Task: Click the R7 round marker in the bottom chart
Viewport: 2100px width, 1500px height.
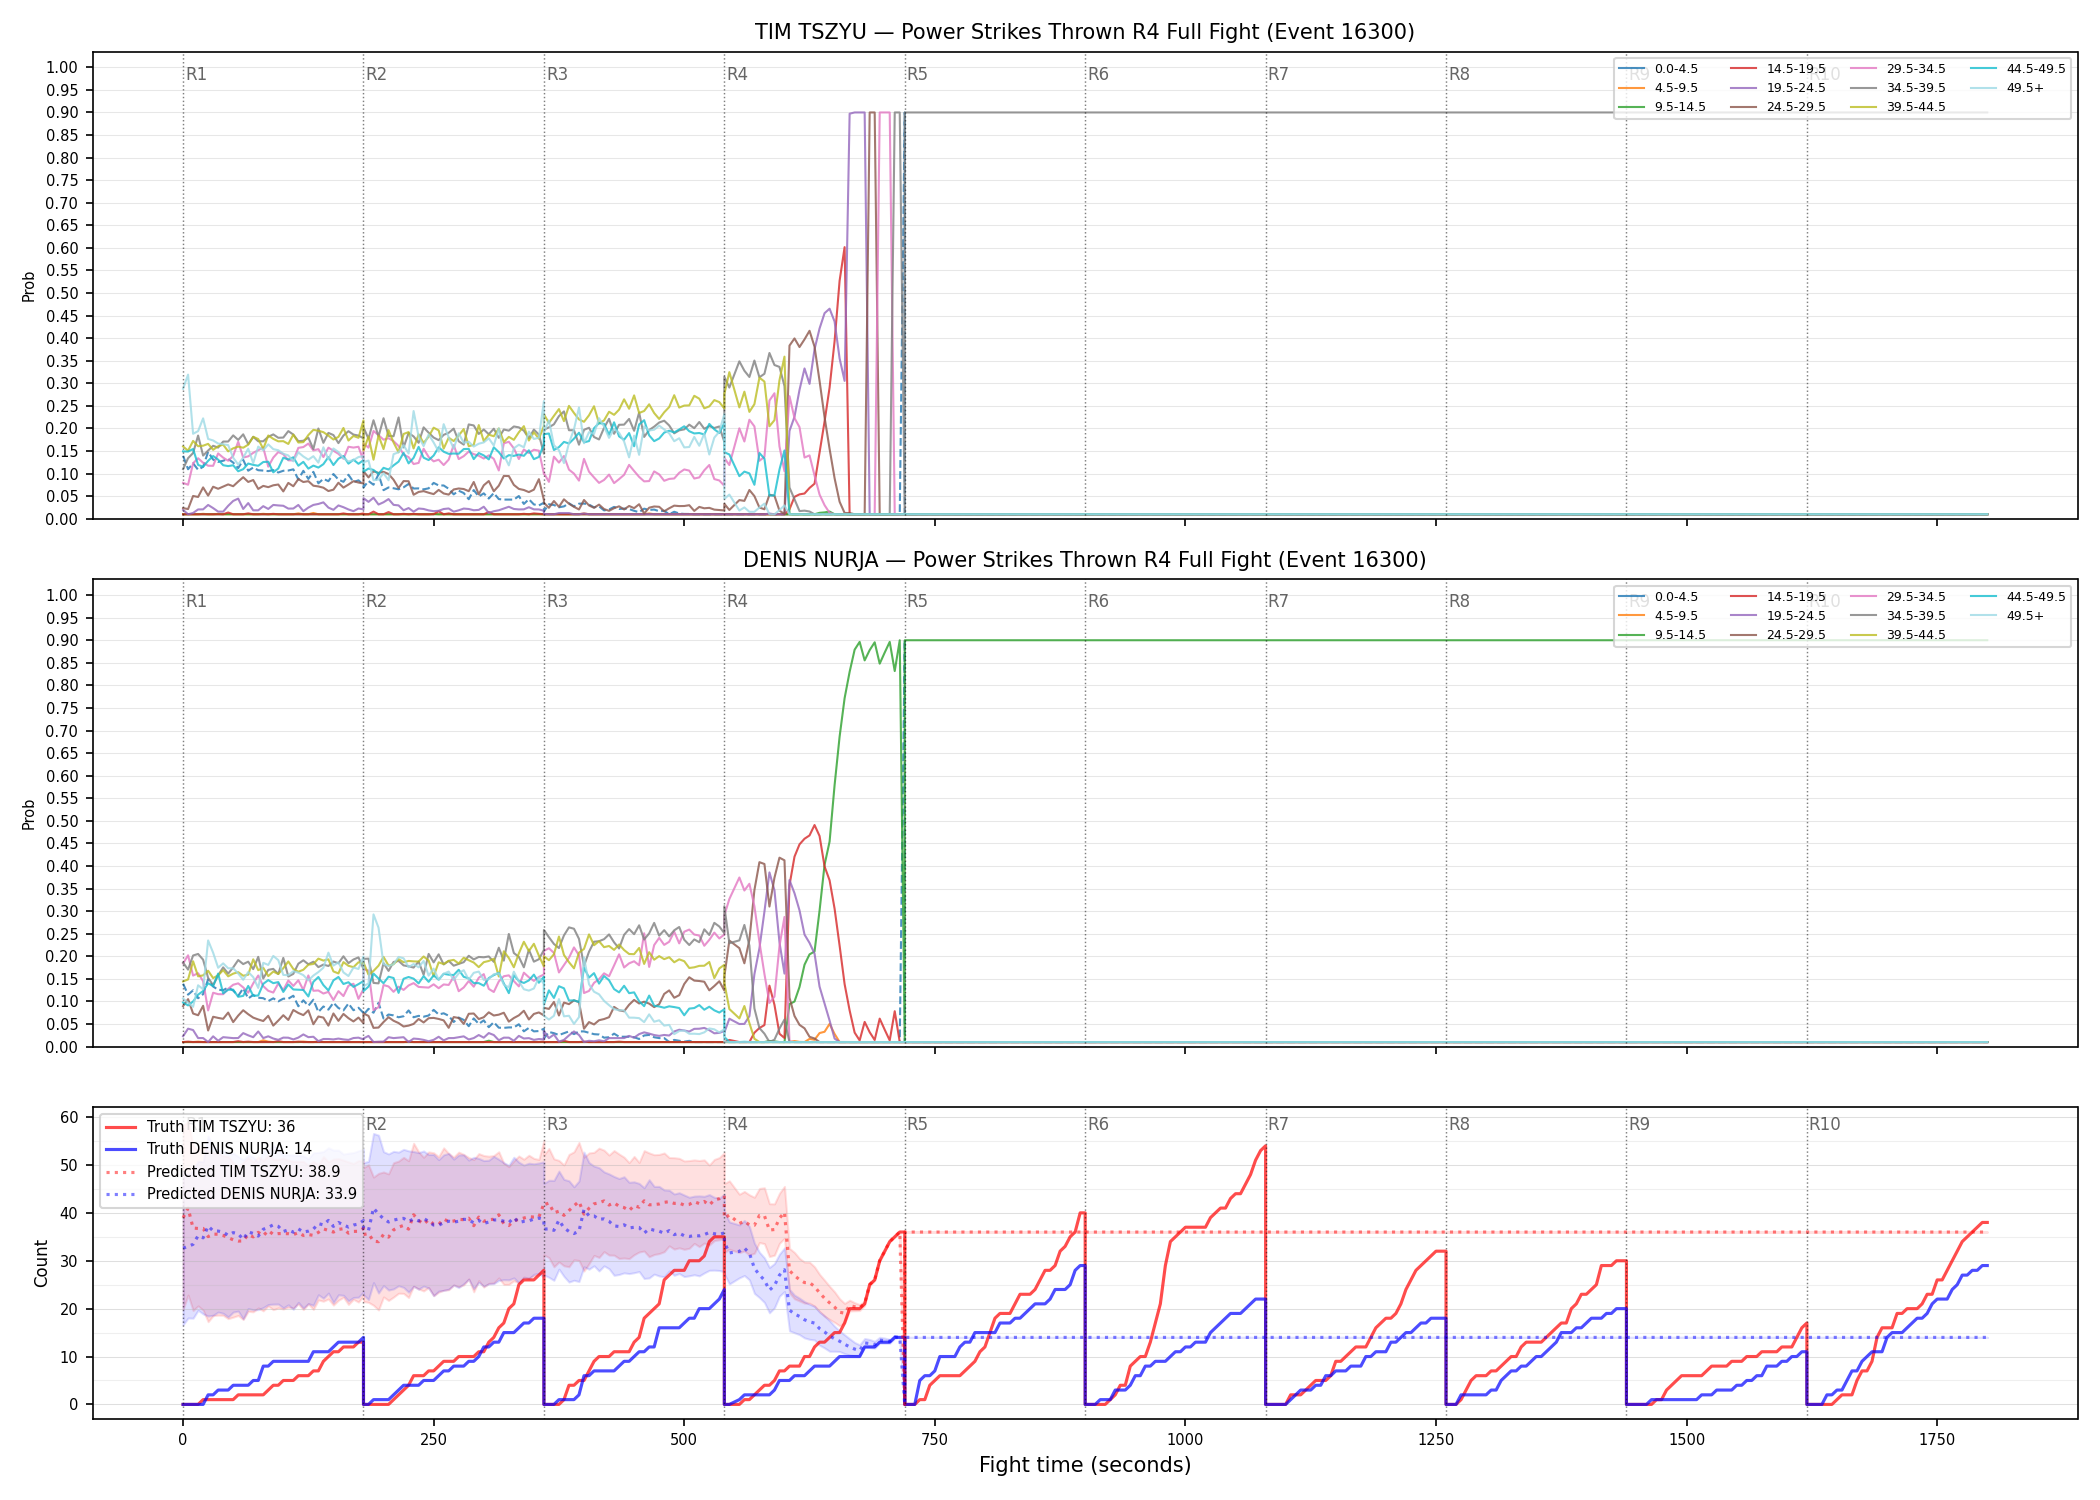Action: coord(1278,1124)
